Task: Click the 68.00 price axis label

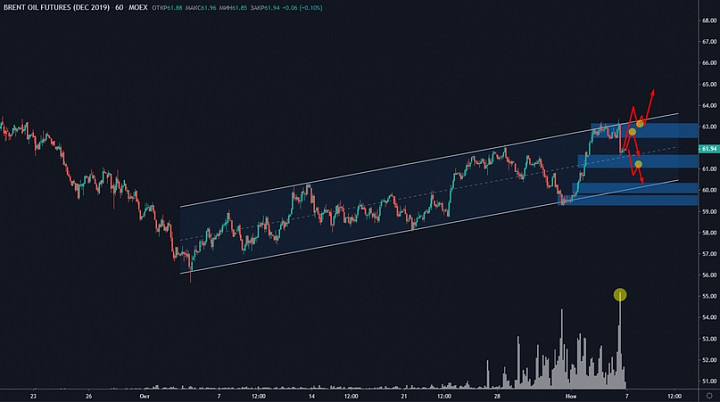Action: [709, 21]
